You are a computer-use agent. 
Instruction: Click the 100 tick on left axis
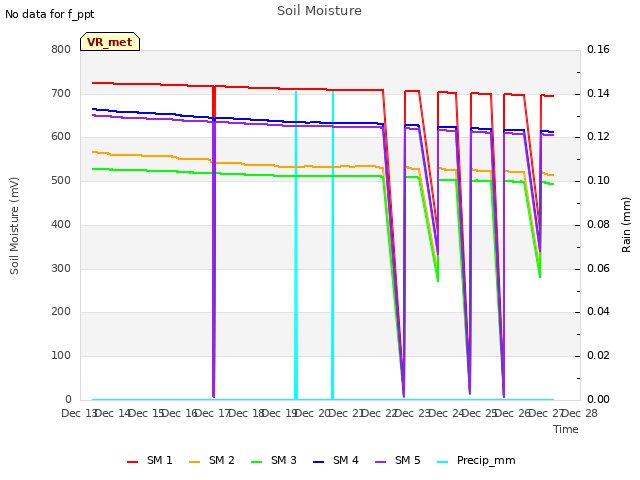tap(61, 356)
